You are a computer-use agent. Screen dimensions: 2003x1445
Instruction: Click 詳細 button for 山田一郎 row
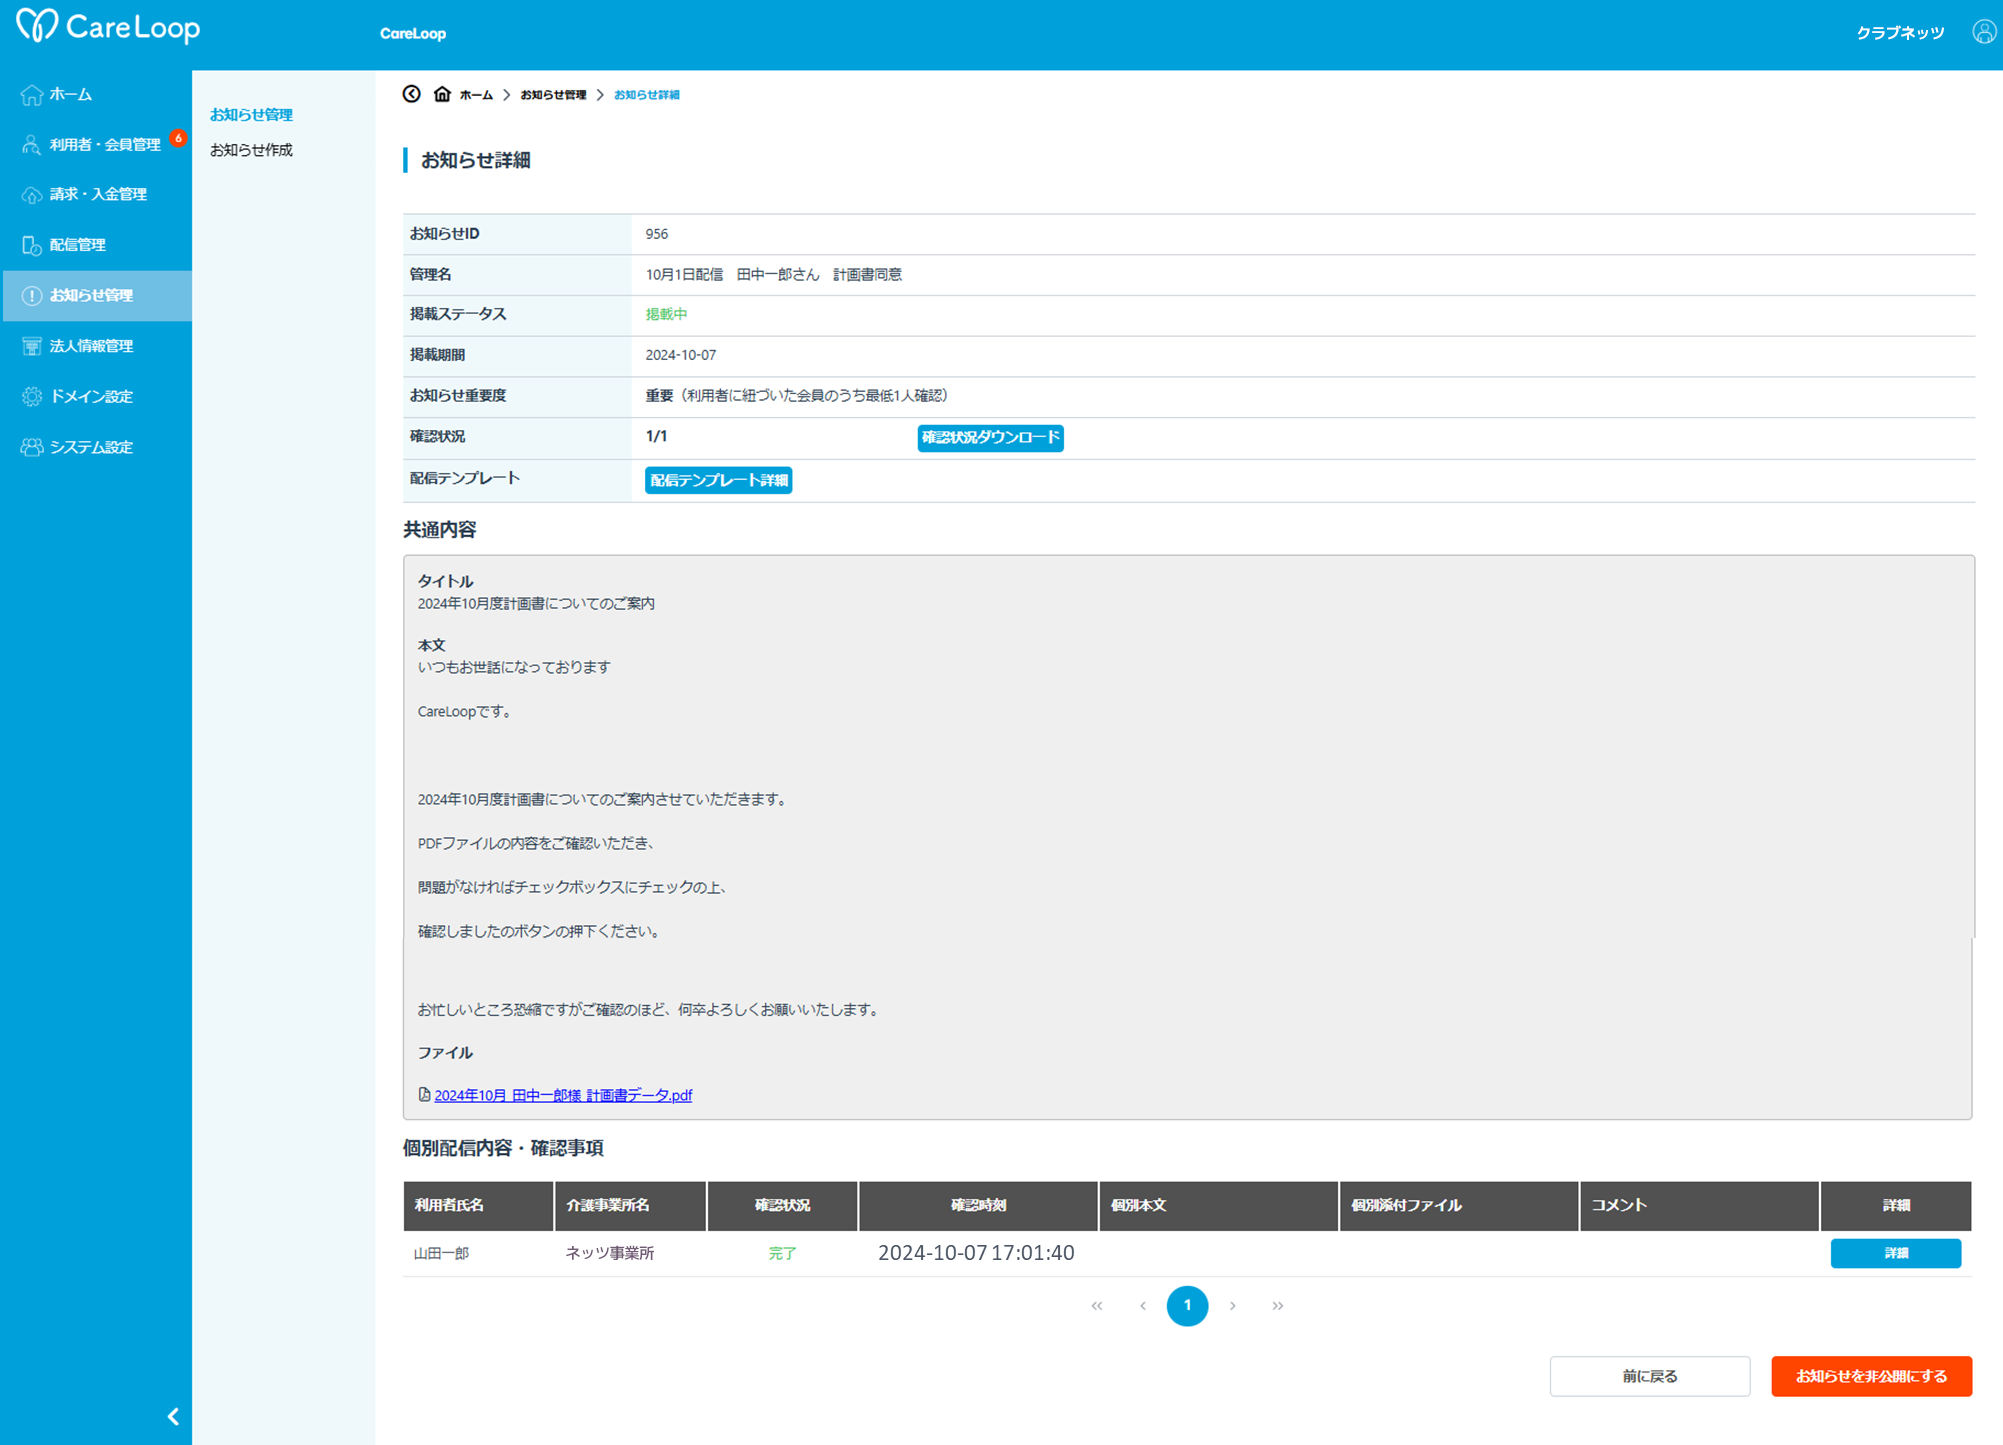1894,1253
